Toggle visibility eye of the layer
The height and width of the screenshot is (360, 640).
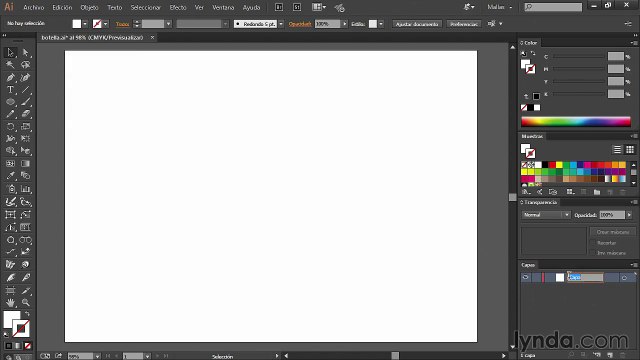[526, 278]
